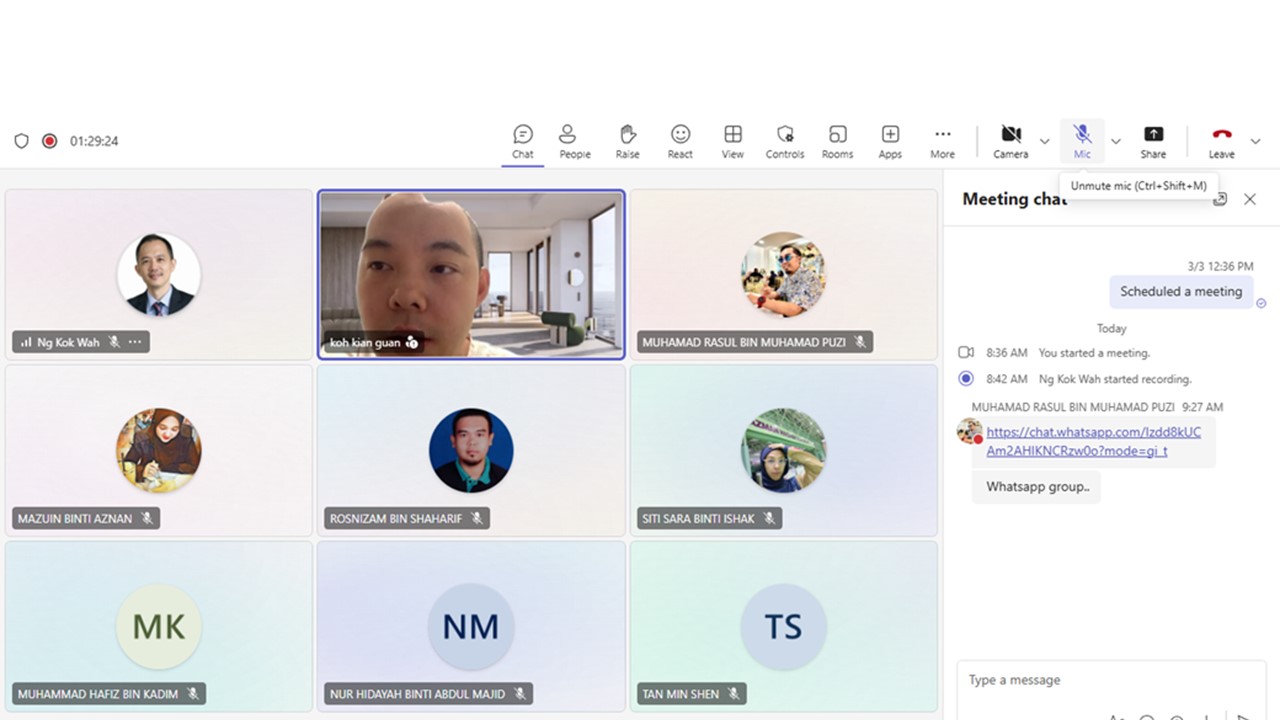Open the React emoji picker
Screen dimensions: 1280x720
click(680, 141)
